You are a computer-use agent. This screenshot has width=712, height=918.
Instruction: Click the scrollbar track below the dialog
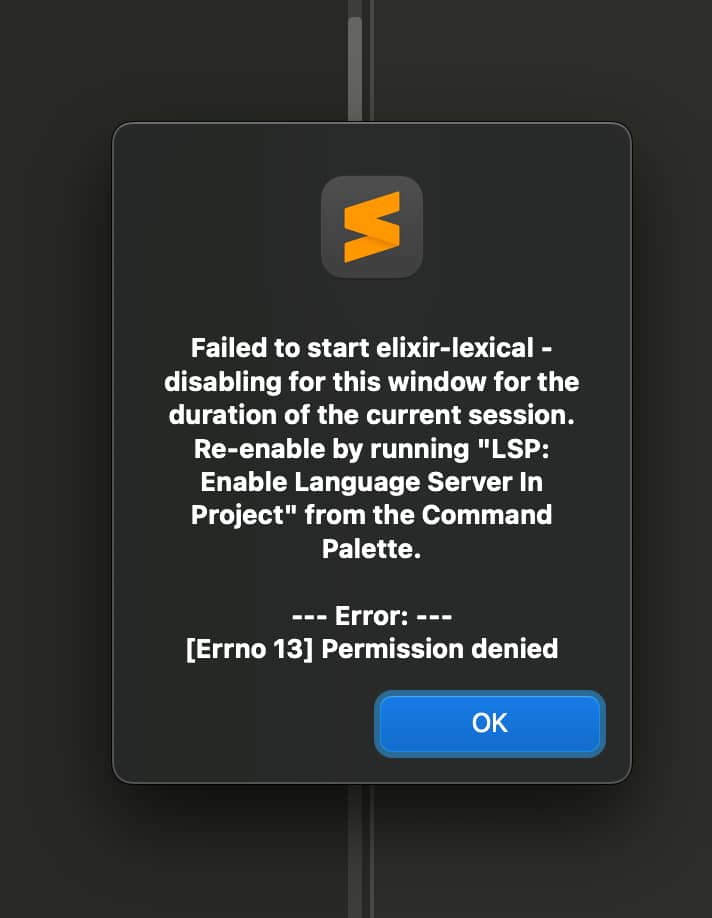[355, 850]
